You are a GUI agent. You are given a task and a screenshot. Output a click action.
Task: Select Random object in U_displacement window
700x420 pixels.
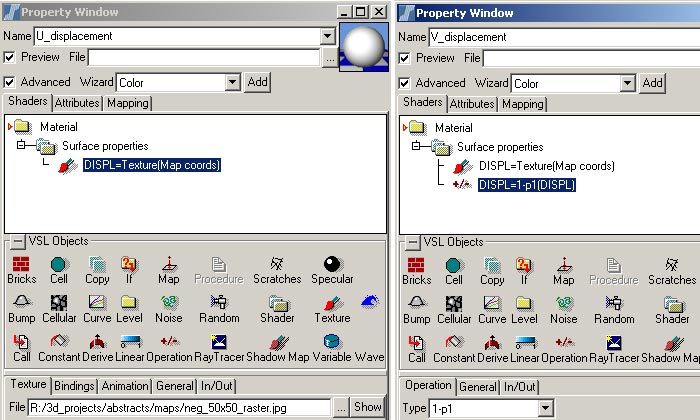tap(219, 310)
